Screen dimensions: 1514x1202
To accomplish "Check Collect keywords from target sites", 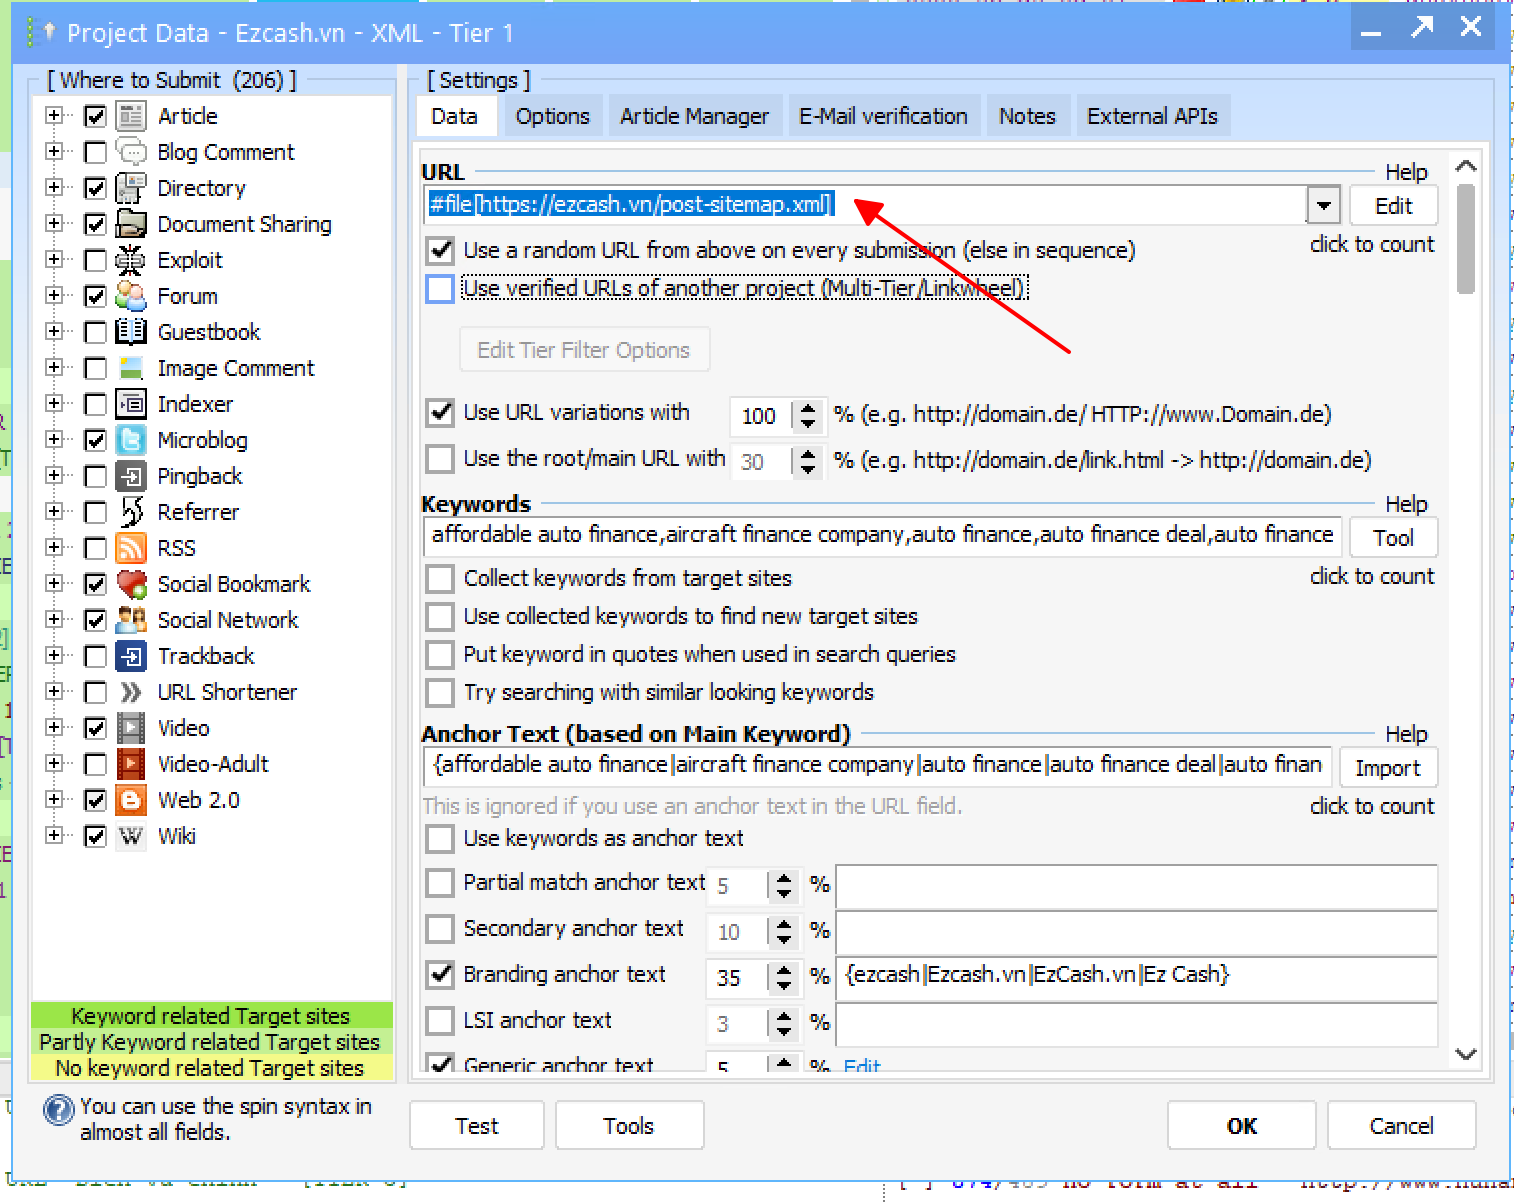I will pos(440,578).
